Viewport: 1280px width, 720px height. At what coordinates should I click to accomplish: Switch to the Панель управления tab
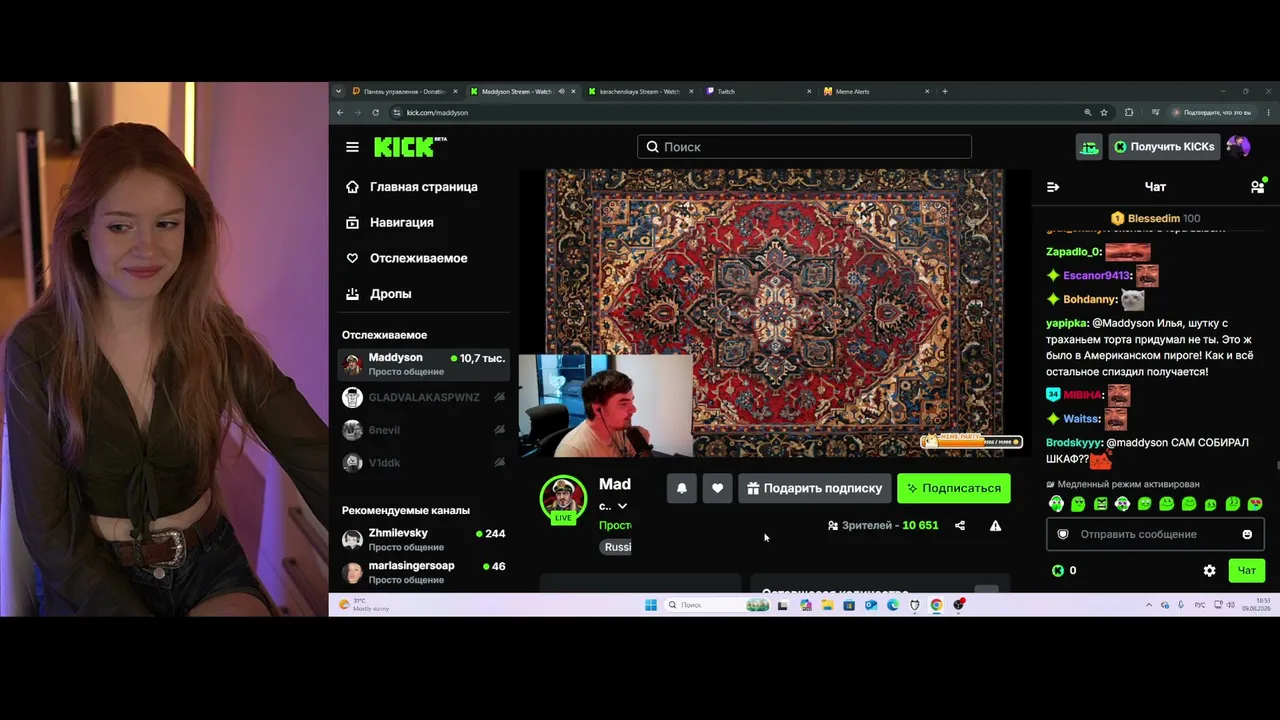coord(405,92)
